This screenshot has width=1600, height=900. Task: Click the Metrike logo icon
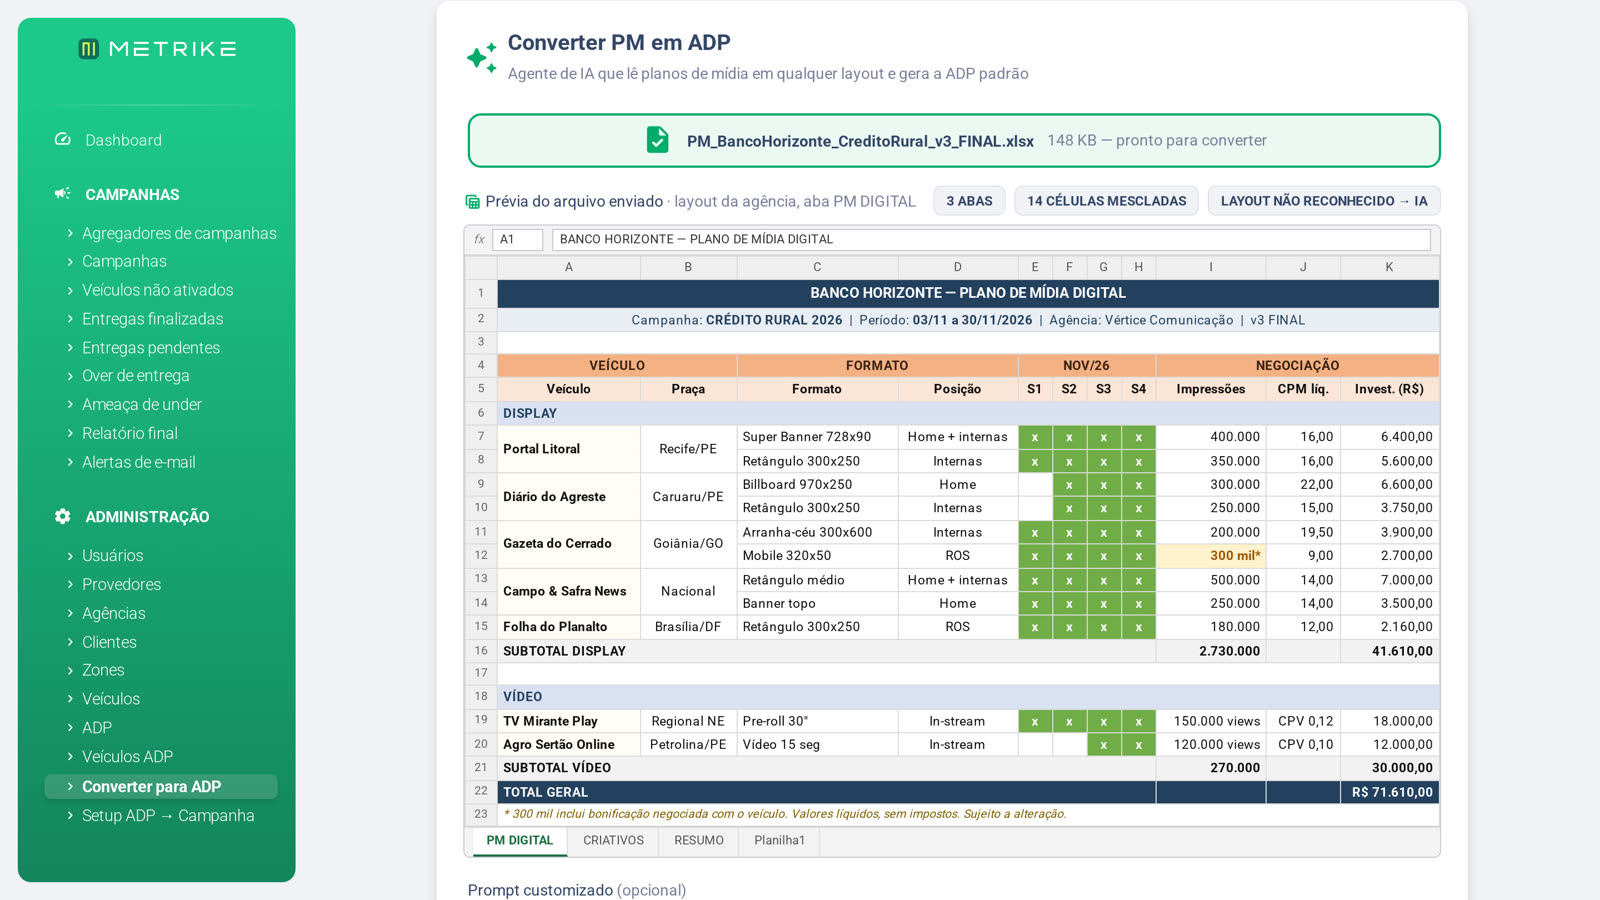(x=89, y=49)
